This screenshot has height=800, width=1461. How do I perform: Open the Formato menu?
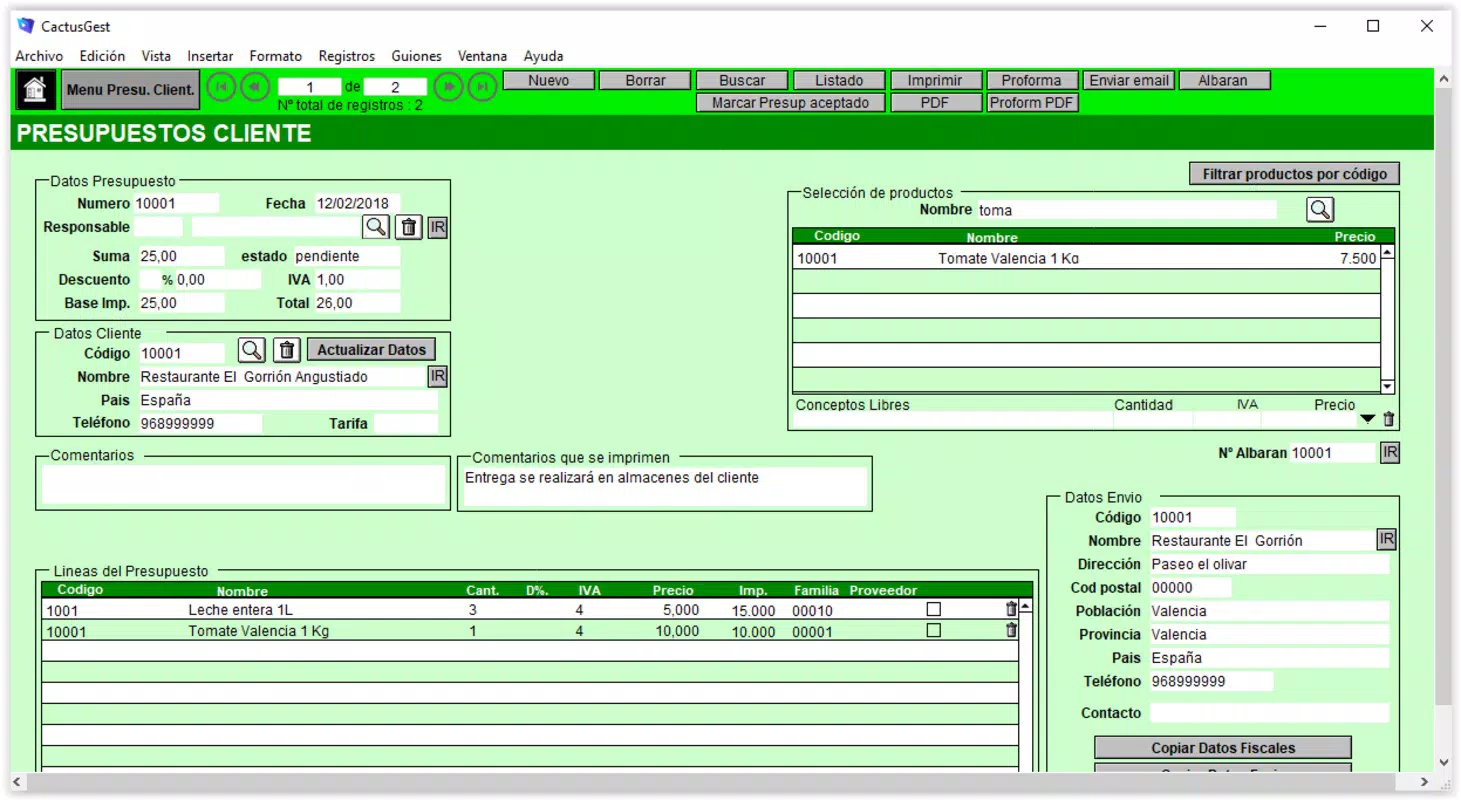click(276, 56)
